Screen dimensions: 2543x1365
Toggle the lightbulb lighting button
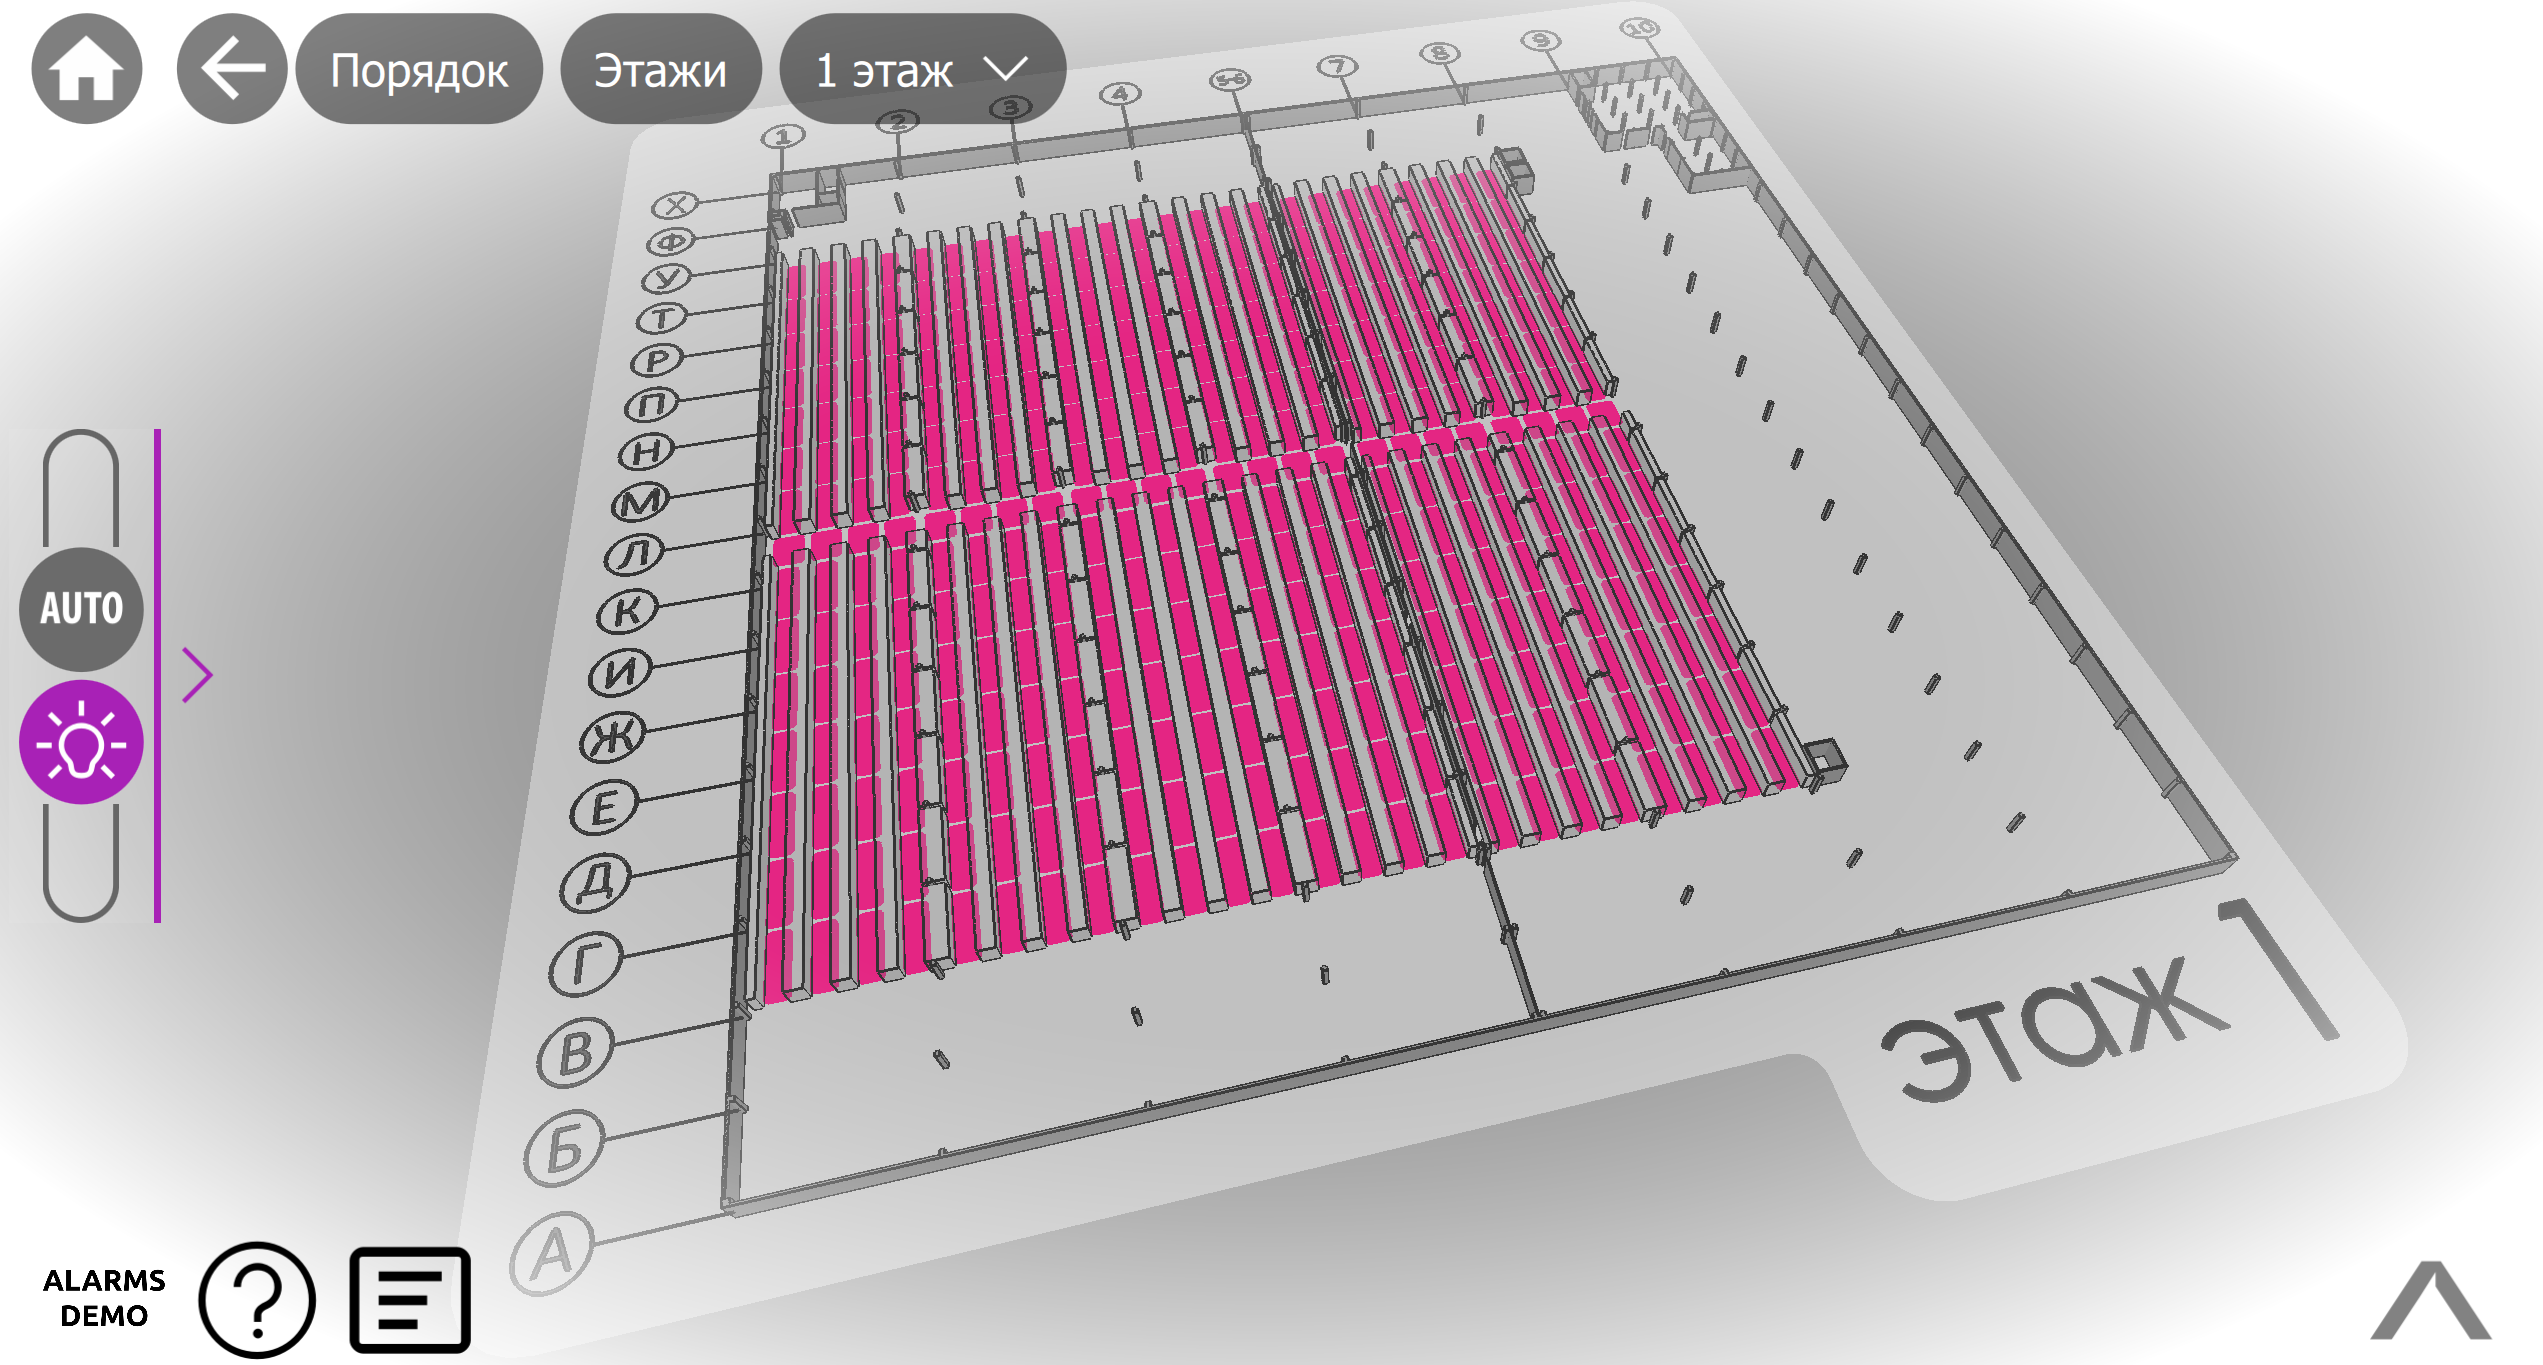81,743
